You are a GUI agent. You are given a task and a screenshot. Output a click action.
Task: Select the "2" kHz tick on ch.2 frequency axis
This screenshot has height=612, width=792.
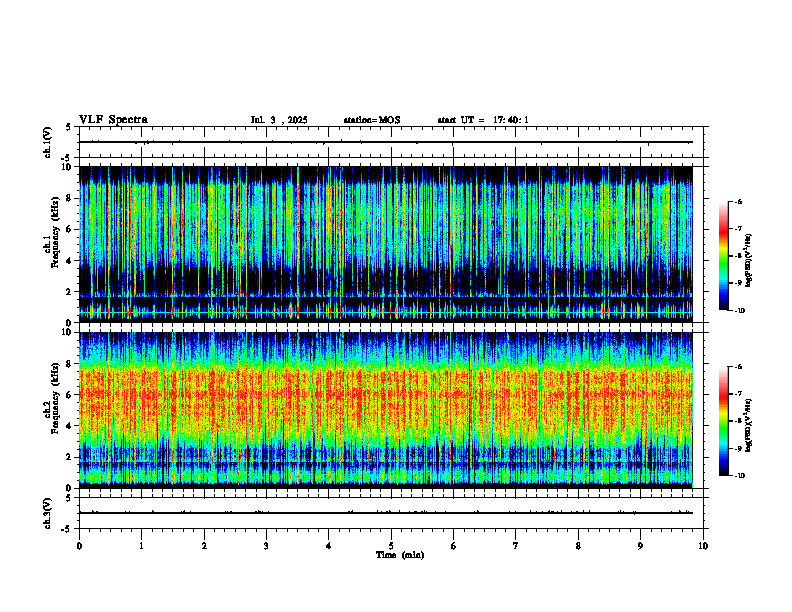tap(70, 457)
